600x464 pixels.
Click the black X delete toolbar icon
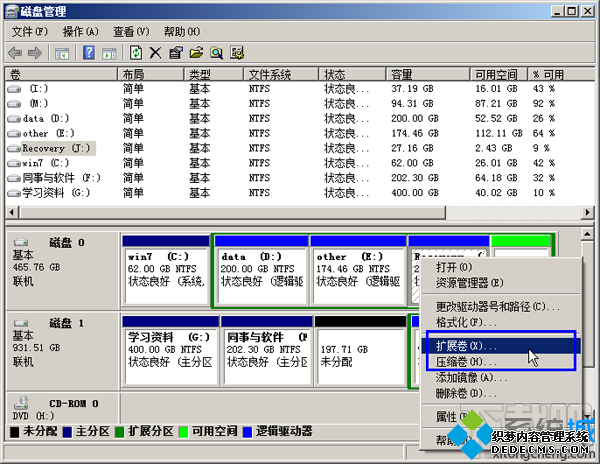pyautogui.click(x=155, y=52)
